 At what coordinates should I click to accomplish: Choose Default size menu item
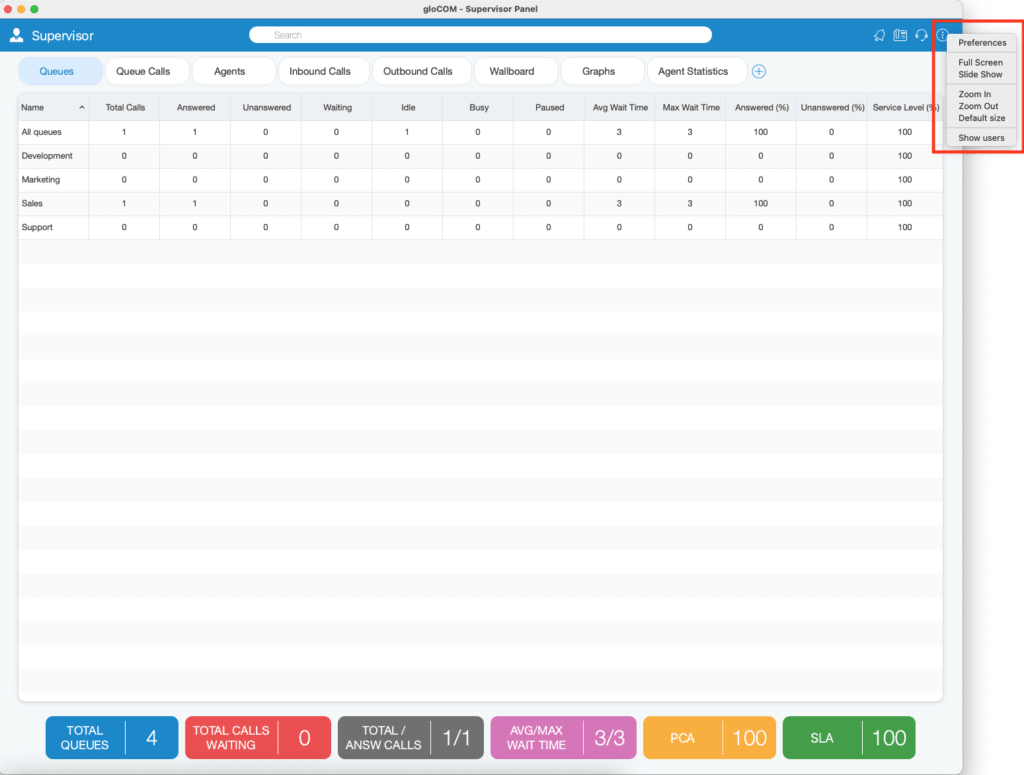982,118
